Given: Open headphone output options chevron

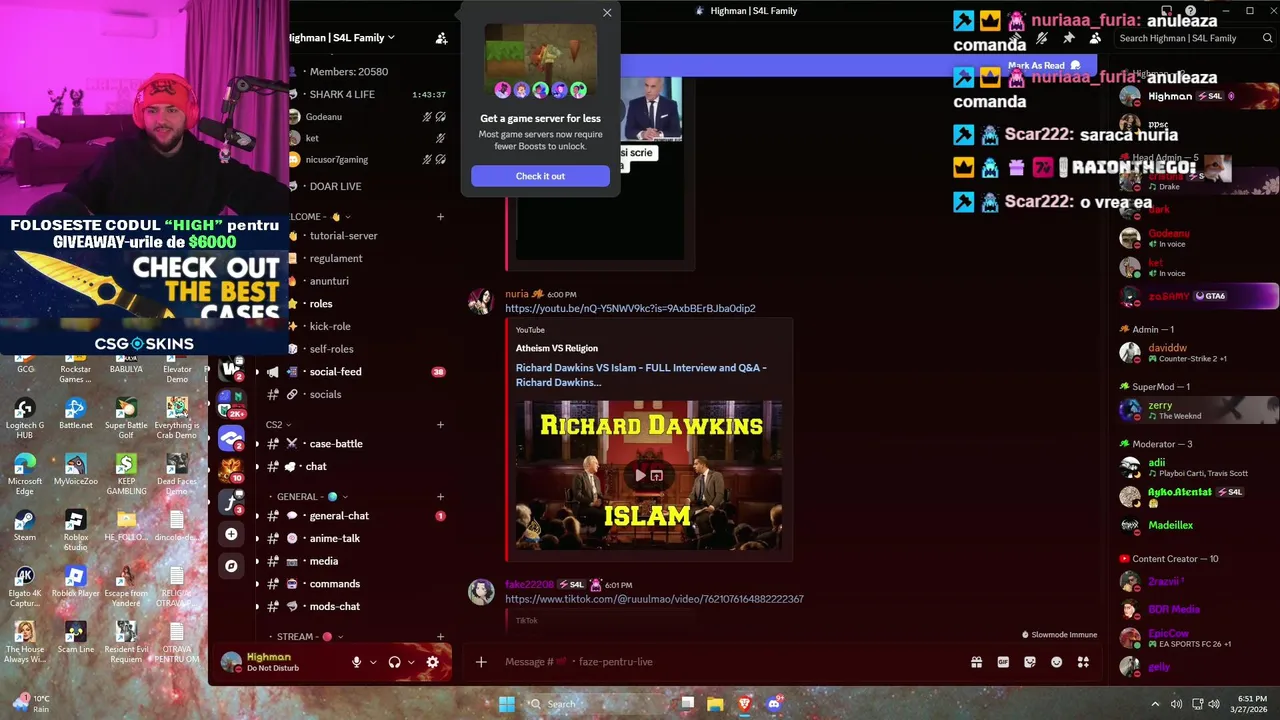Looking at the screenshot, I should pos(411,662).
